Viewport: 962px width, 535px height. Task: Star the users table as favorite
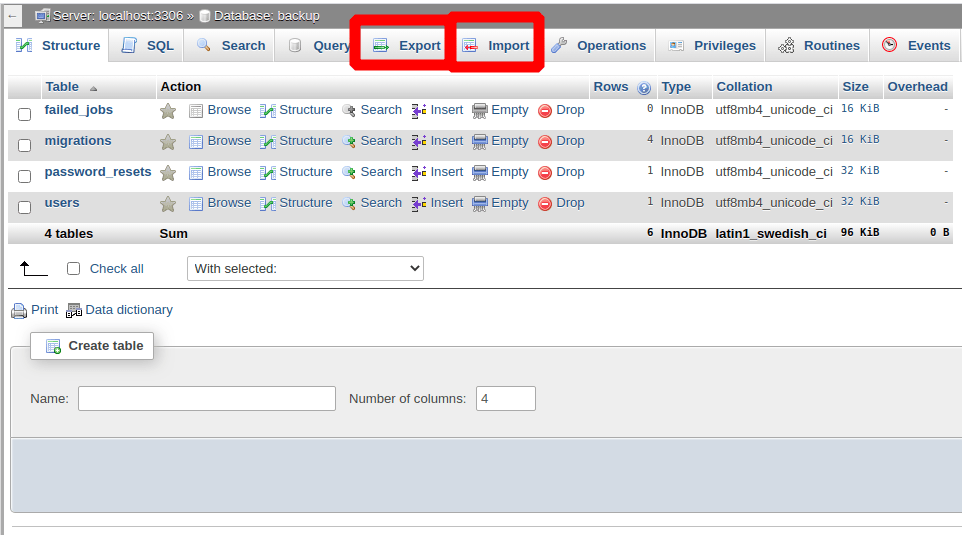(x=167, y=204)
